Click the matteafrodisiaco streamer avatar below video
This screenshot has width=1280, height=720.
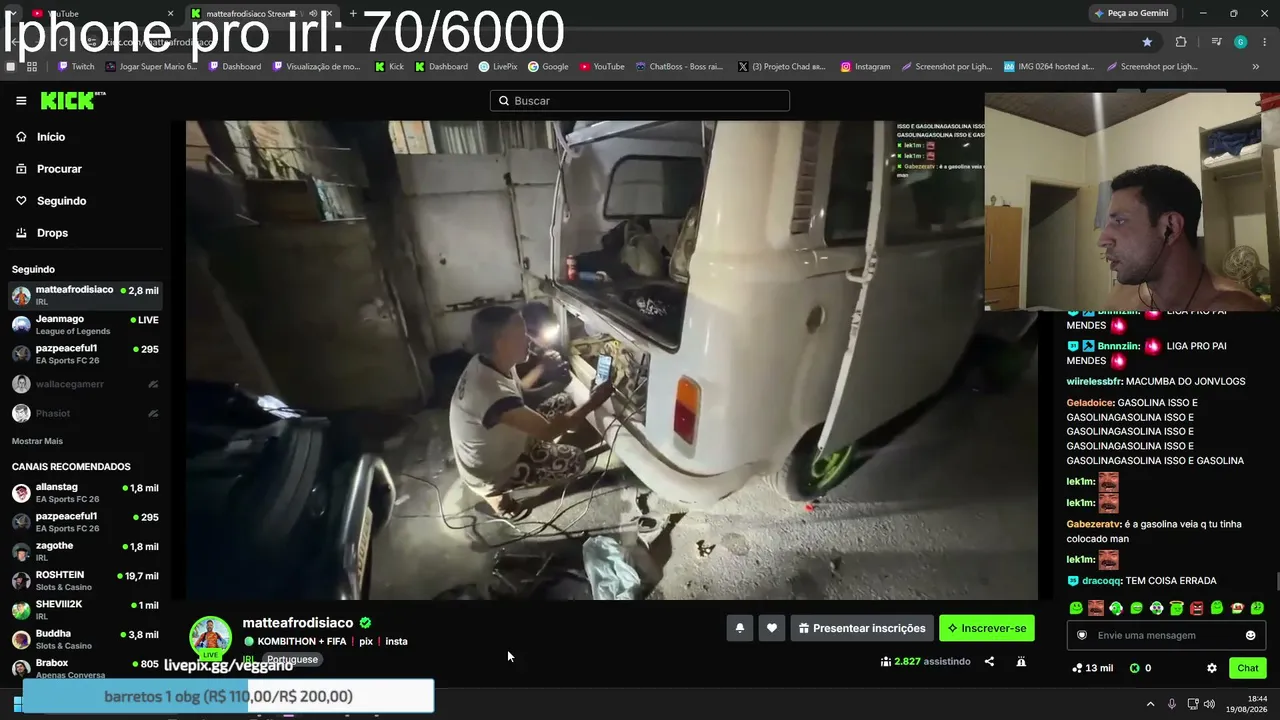(x=211, y=637)
